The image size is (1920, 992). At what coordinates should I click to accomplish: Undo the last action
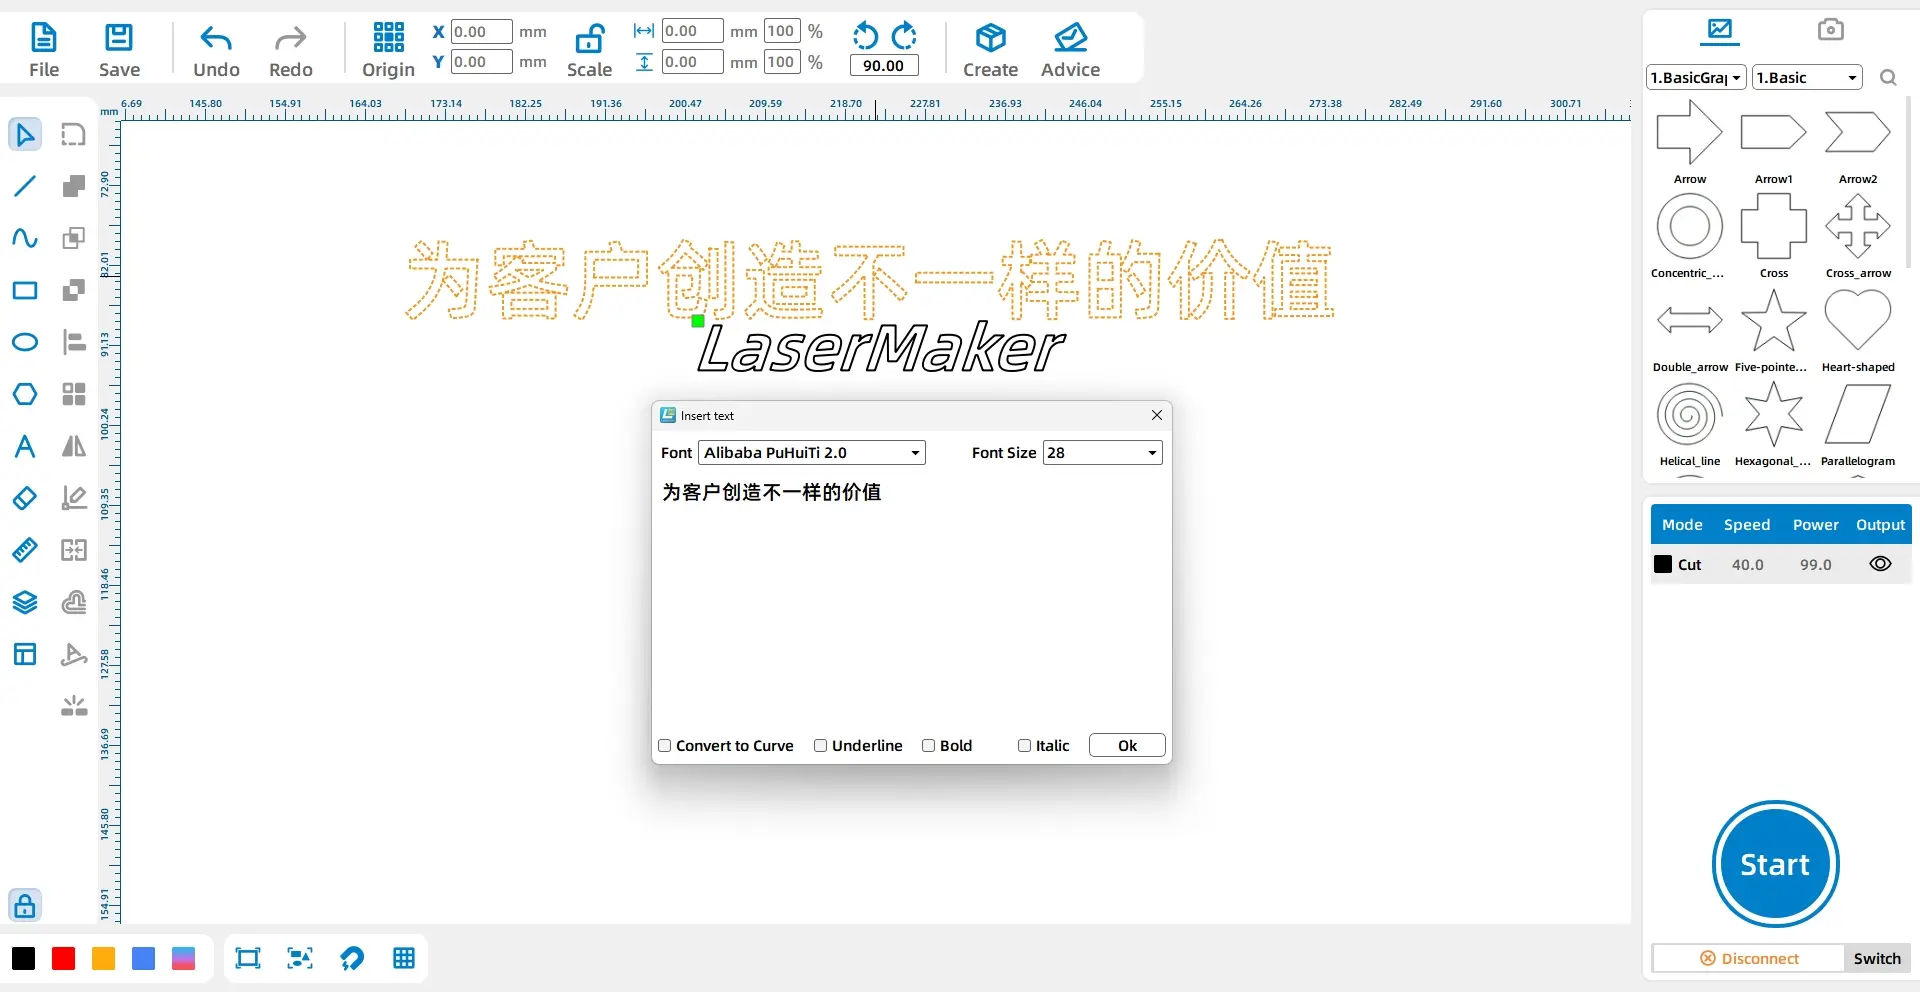coord(216,50)
